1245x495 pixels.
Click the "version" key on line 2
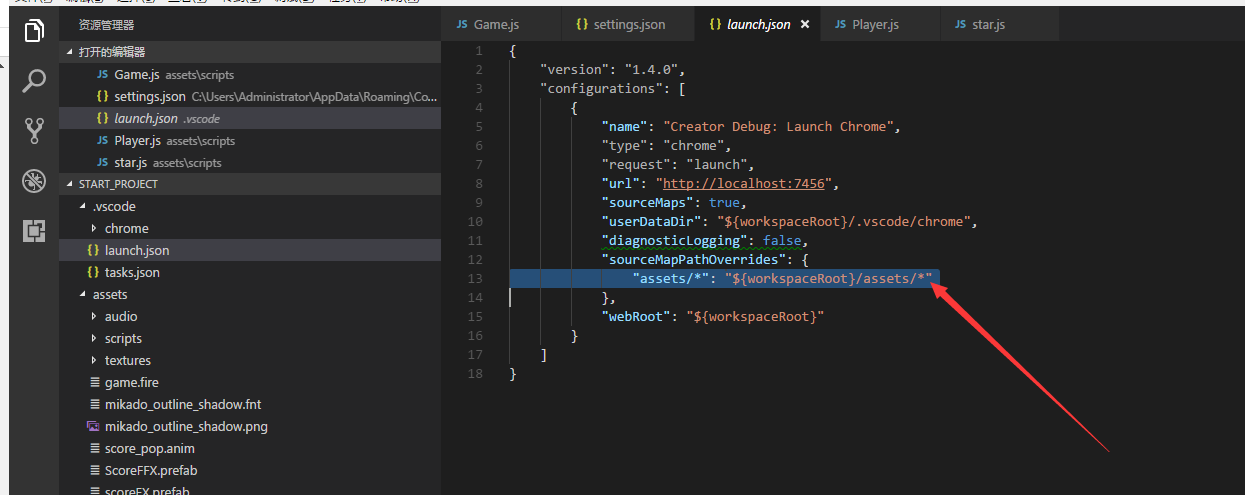574,70
